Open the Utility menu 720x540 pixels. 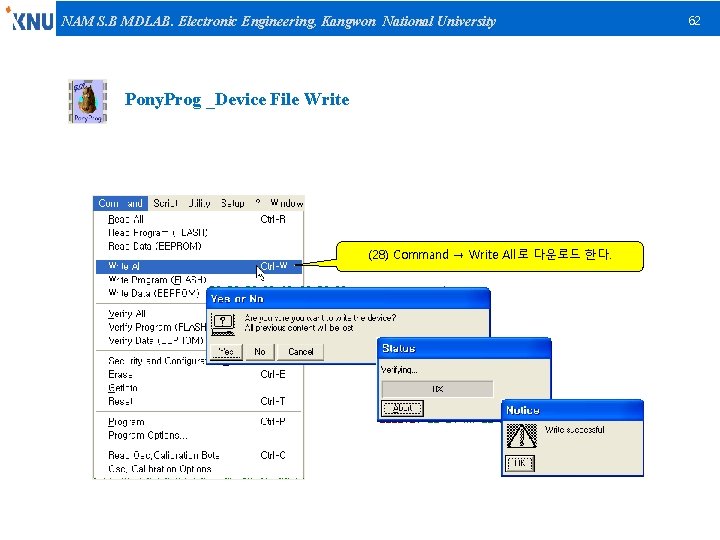(199, 203)
